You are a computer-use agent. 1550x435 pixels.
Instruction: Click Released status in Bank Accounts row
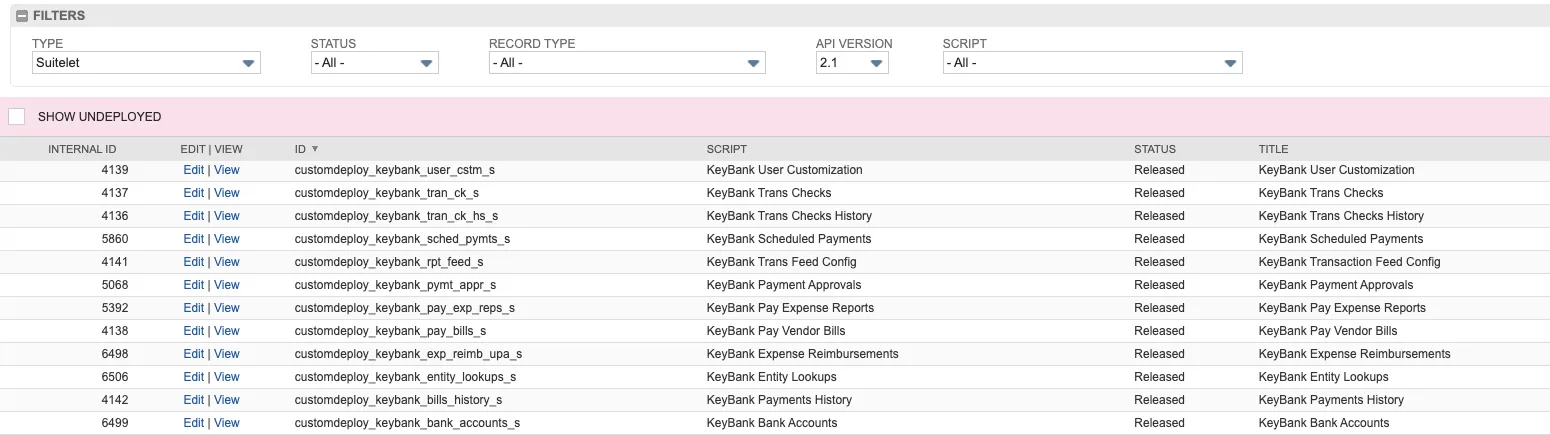pos(1159,423)
